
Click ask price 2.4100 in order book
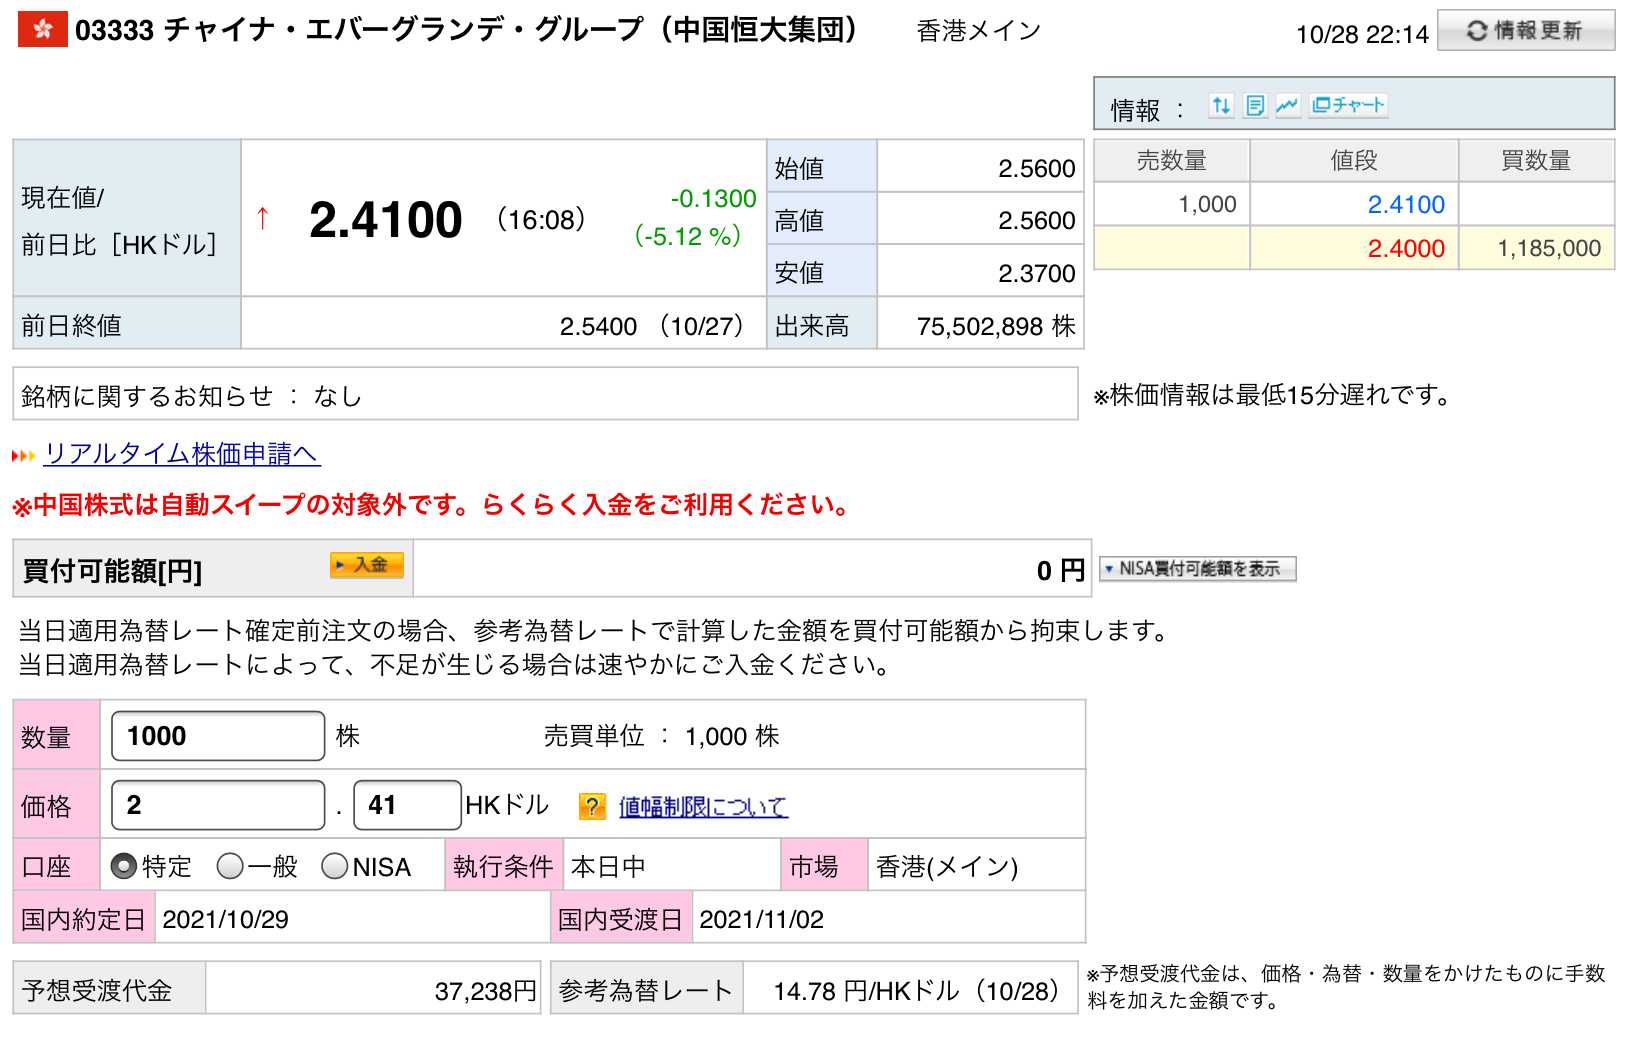point(1406,205)
